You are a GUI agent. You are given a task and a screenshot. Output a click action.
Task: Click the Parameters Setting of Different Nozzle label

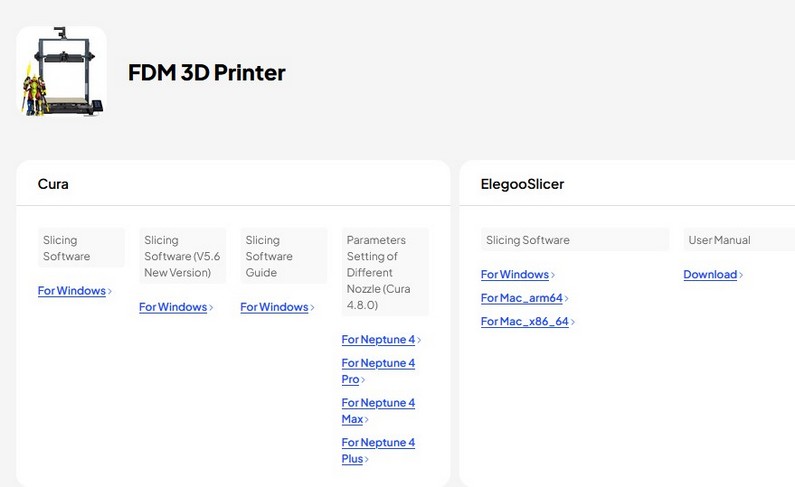(375, 272)
